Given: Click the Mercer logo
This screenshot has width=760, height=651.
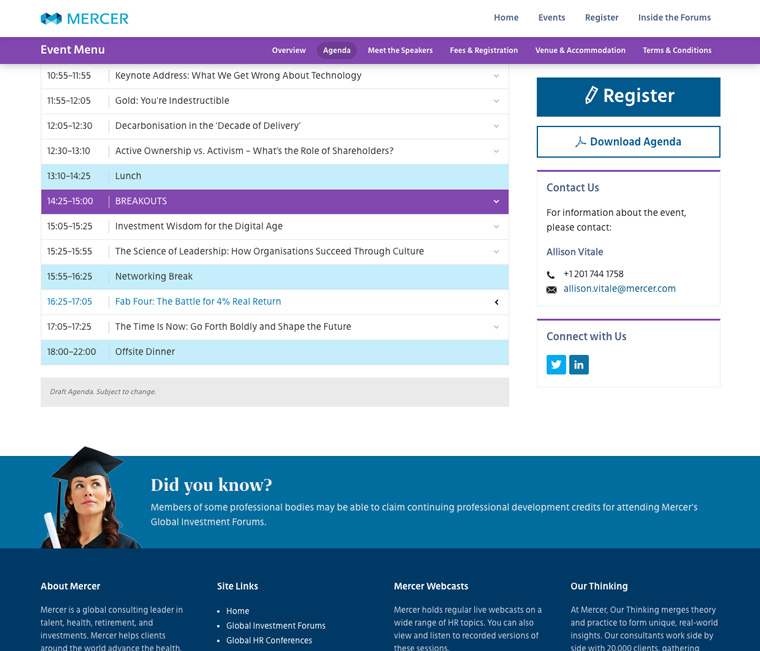Looking at the screenshot, I should pos(84,18).
